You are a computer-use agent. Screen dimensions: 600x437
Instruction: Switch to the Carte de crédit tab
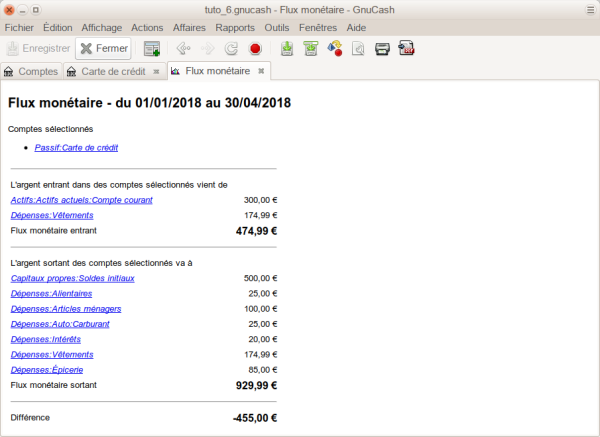pyautogui.click(x=112, y=71)
